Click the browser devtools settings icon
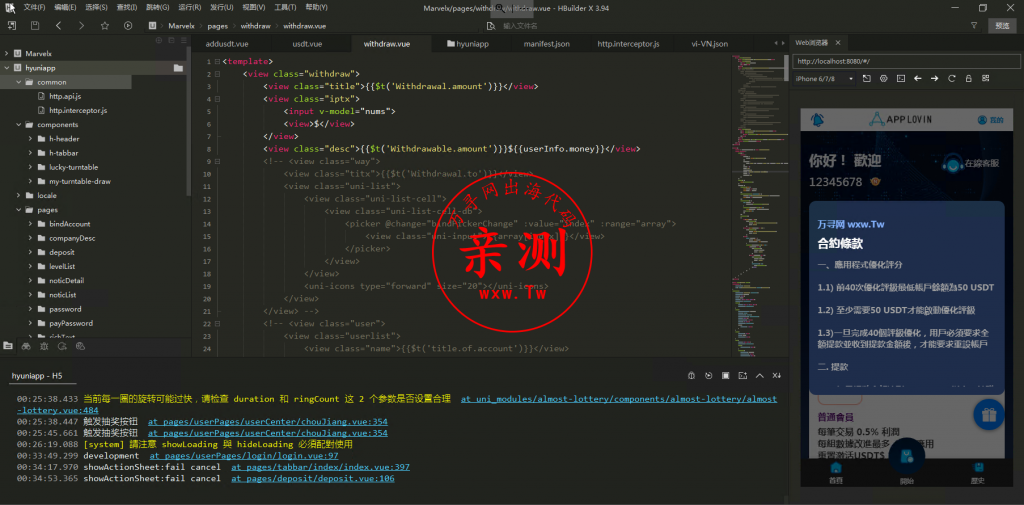Viewport: 1024px width, 505px height. (884, 78)
